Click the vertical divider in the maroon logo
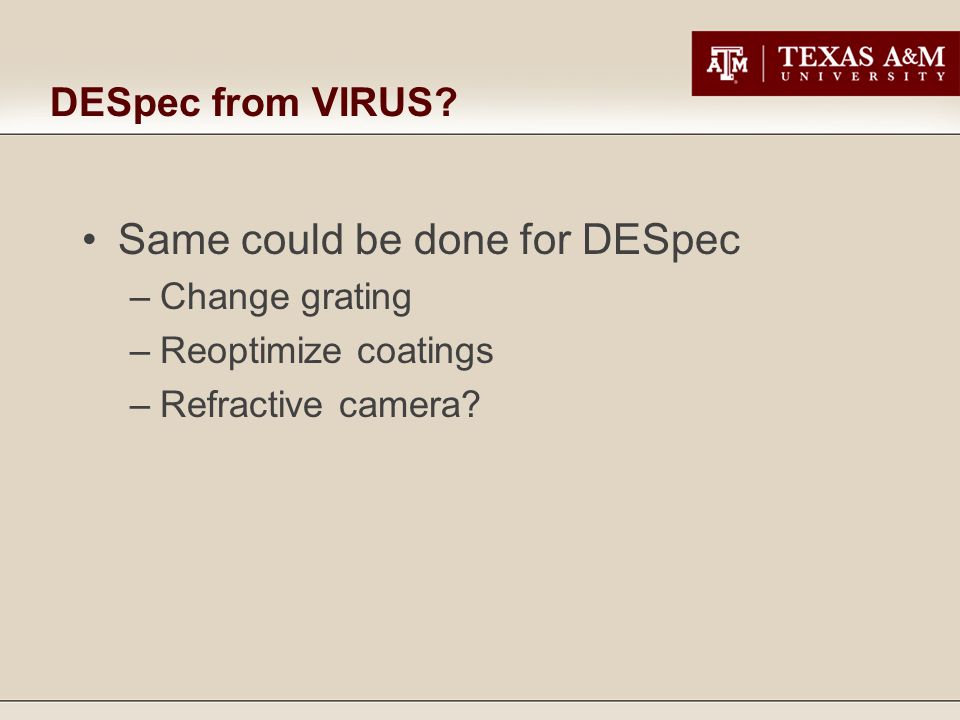This screenshot has height=720, width=960. [763, 64]
